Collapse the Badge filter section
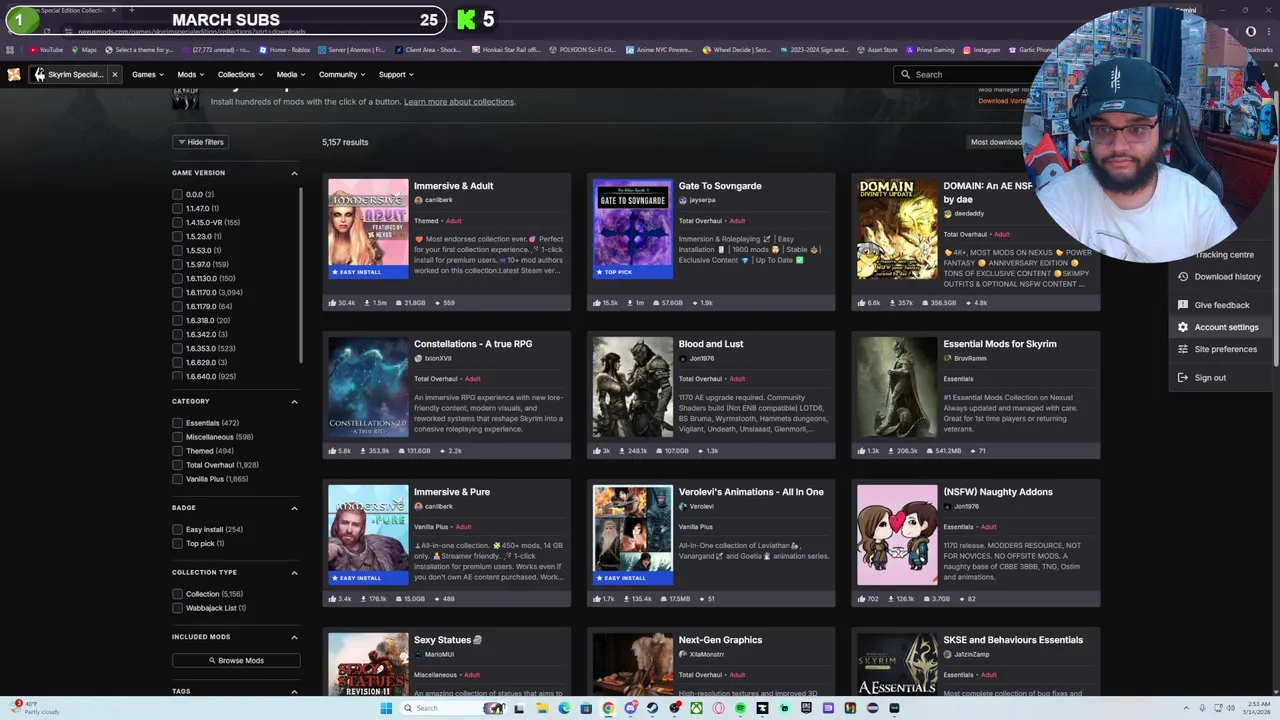This screenshot has width=1280, height=720. 294,508
